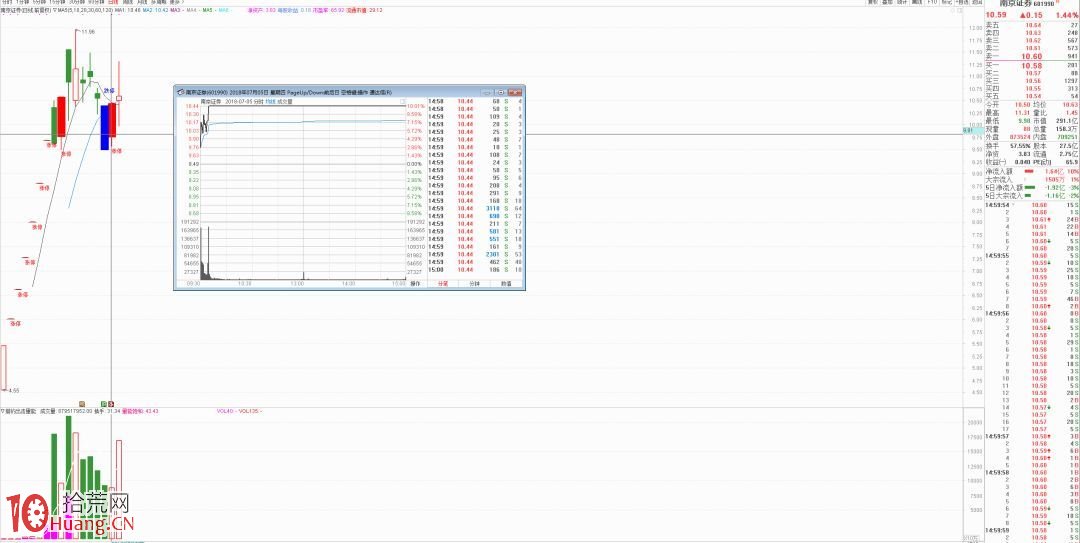The width and height of the screenshot is (1080, 543).
Task: Click the blue candlestick on the daily chart
Action: coord(105,126)
